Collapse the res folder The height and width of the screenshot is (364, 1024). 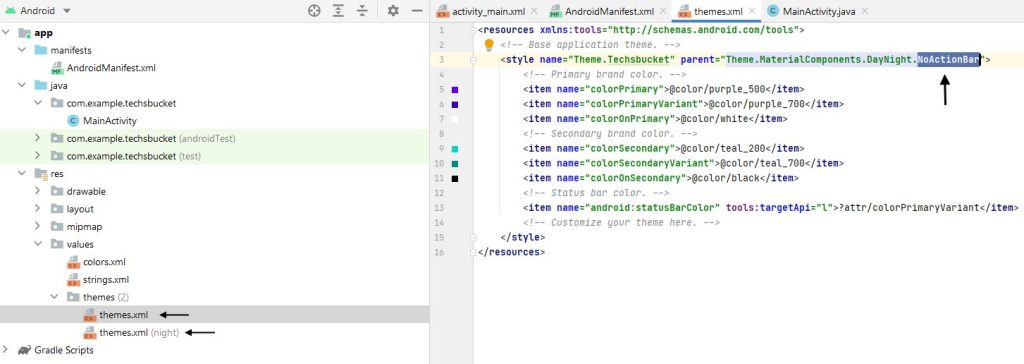22,174
